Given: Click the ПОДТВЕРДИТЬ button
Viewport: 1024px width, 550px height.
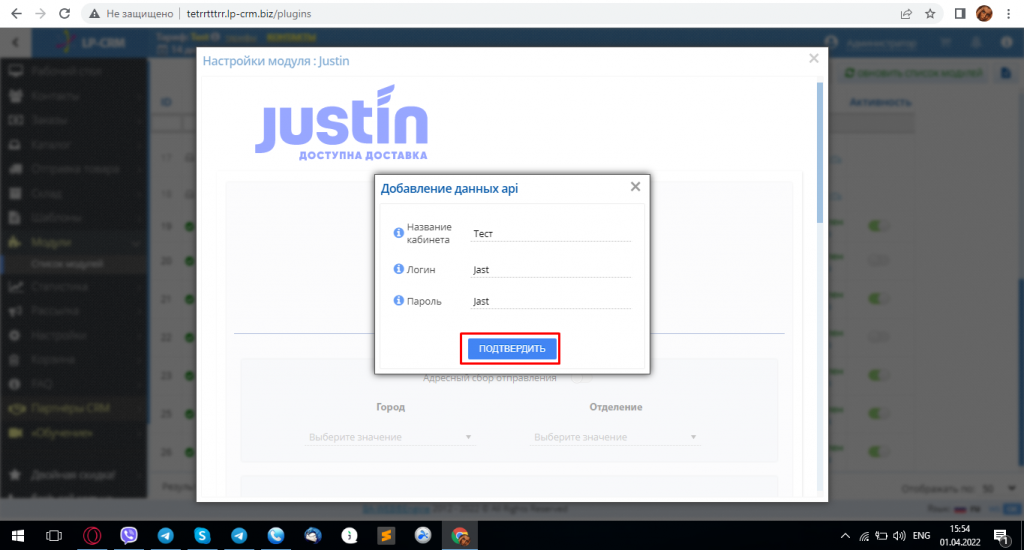Looking at the screenshot, I should [x=512, y=349].
